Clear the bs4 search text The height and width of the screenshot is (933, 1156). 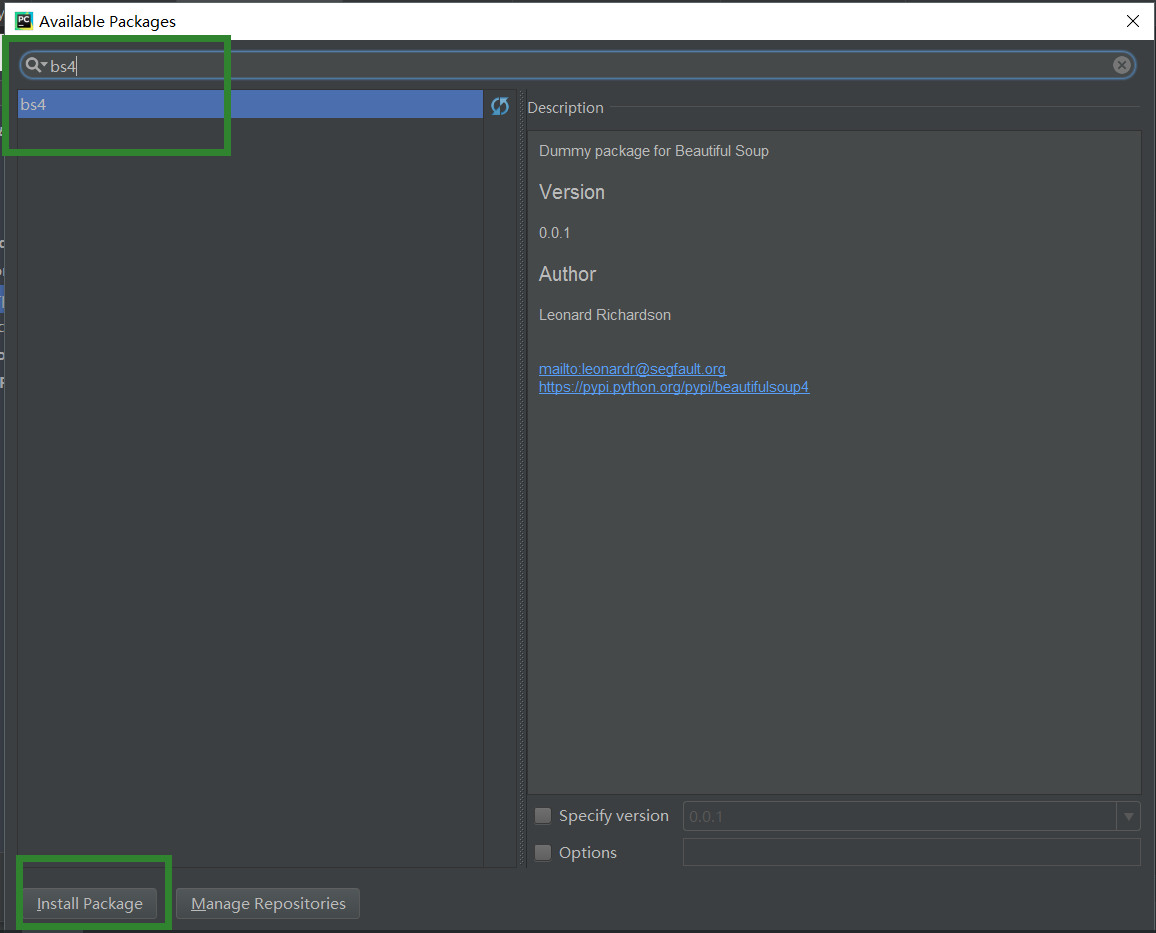click(1121, 66)
